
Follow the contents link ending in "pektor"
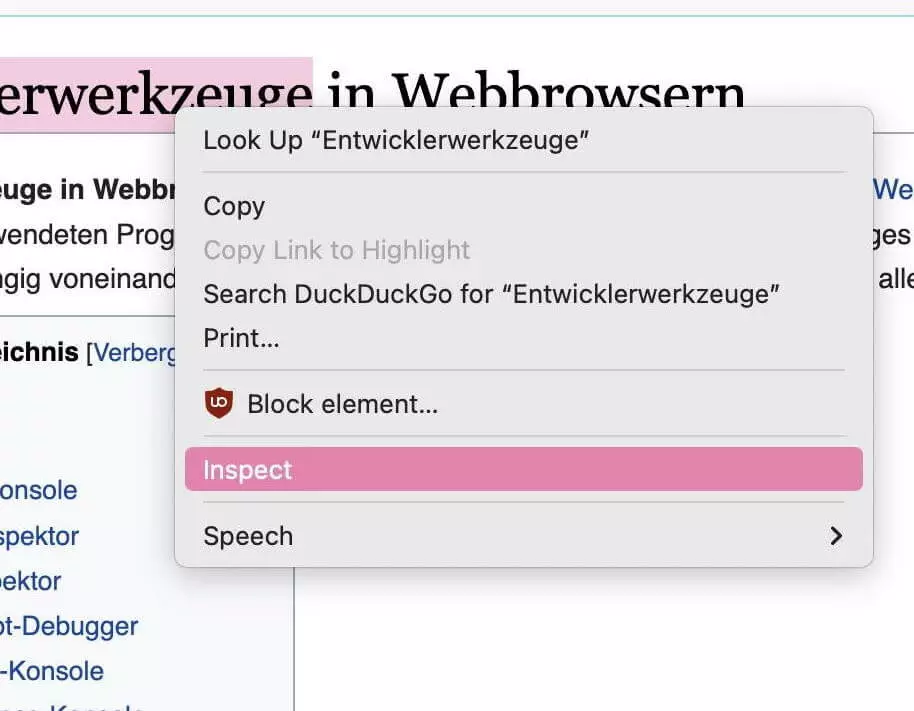pos(30,581)
